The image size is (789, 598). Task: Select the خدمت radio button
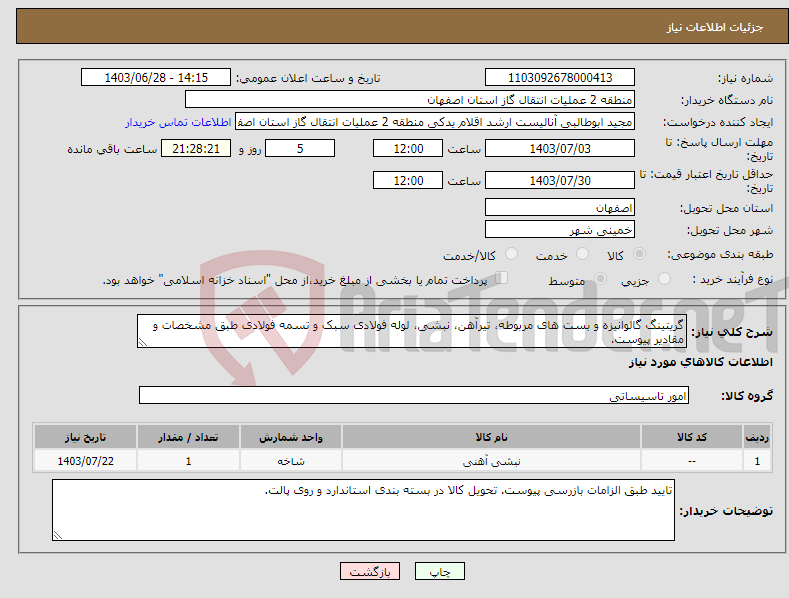tap(582, 254)
